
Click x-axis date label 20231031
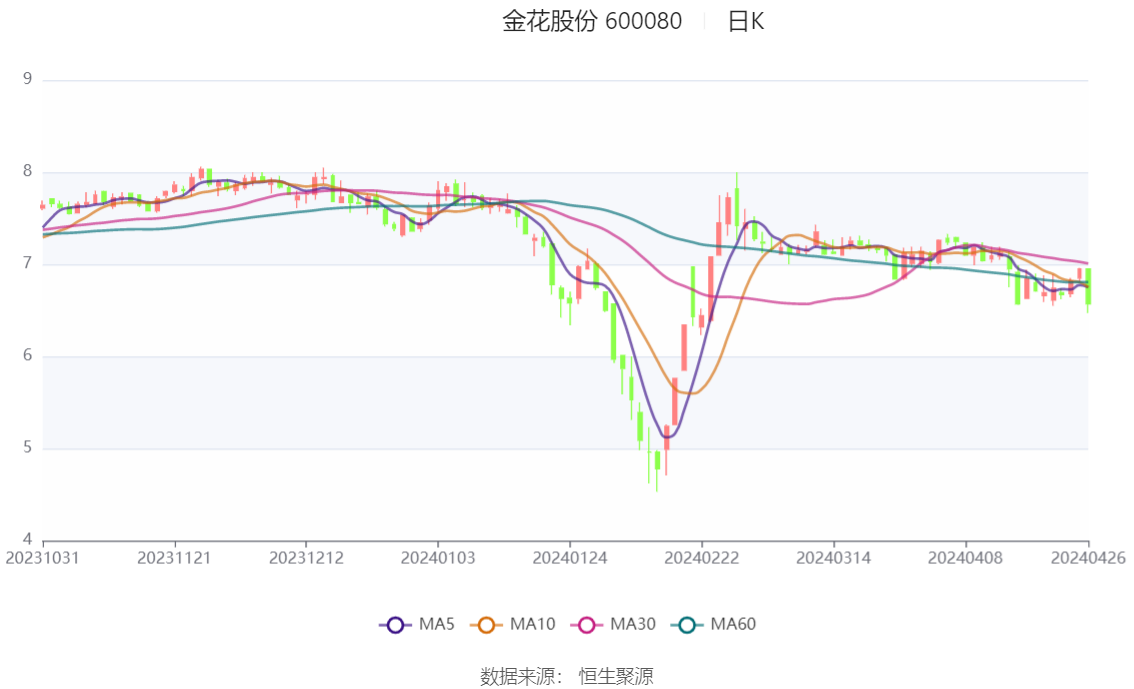click(42, 558)
